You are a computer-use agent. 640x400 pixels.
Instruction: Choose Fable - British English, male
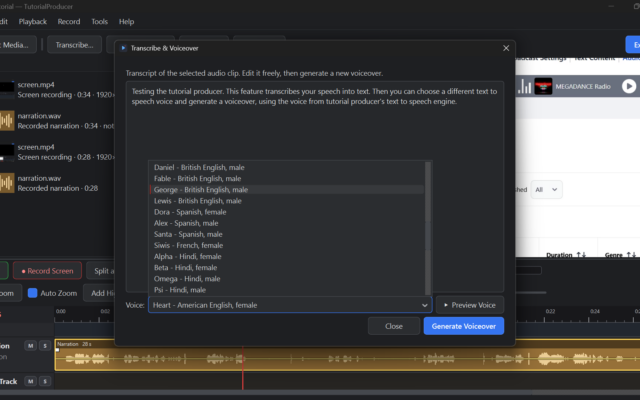[287, 178]
